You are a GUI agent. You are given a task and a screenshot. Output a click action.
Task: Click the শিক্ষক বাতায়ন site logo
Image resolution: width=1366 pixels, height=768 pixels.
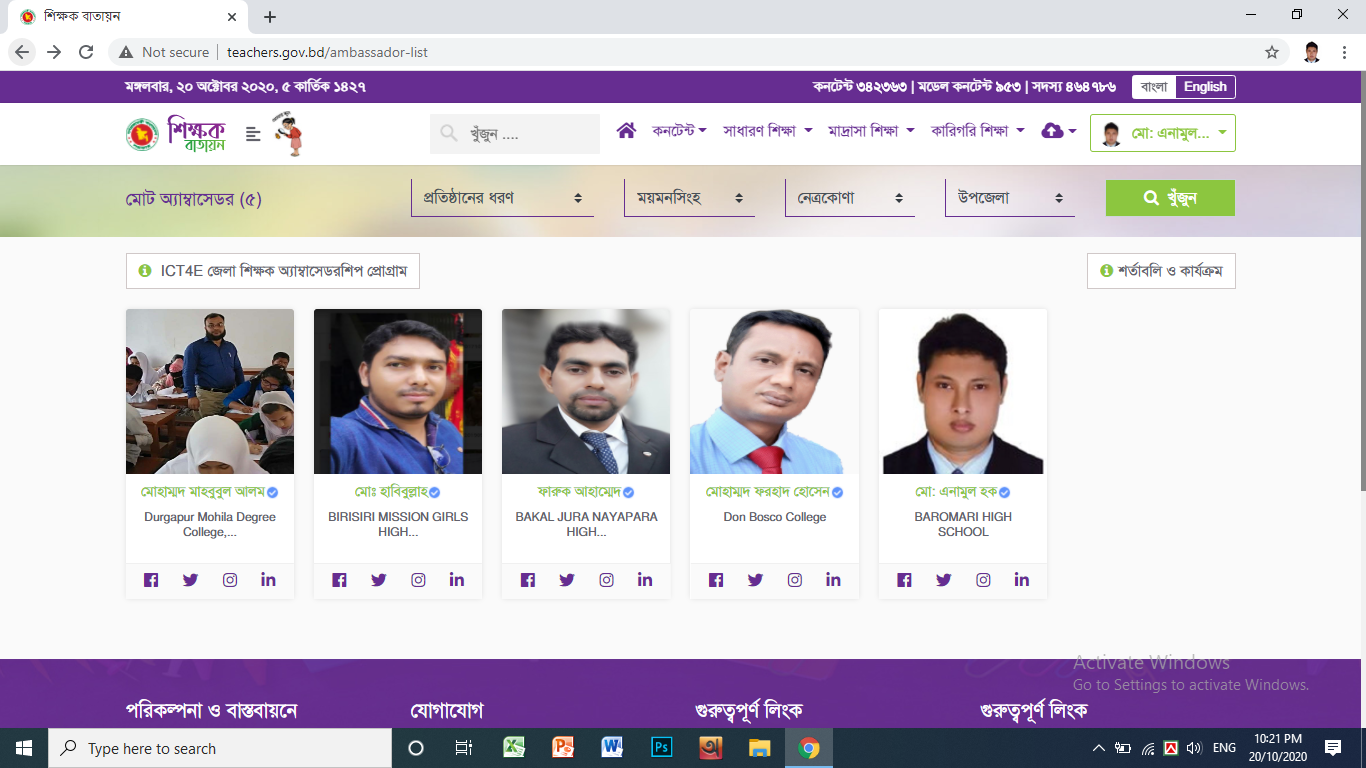176,134
